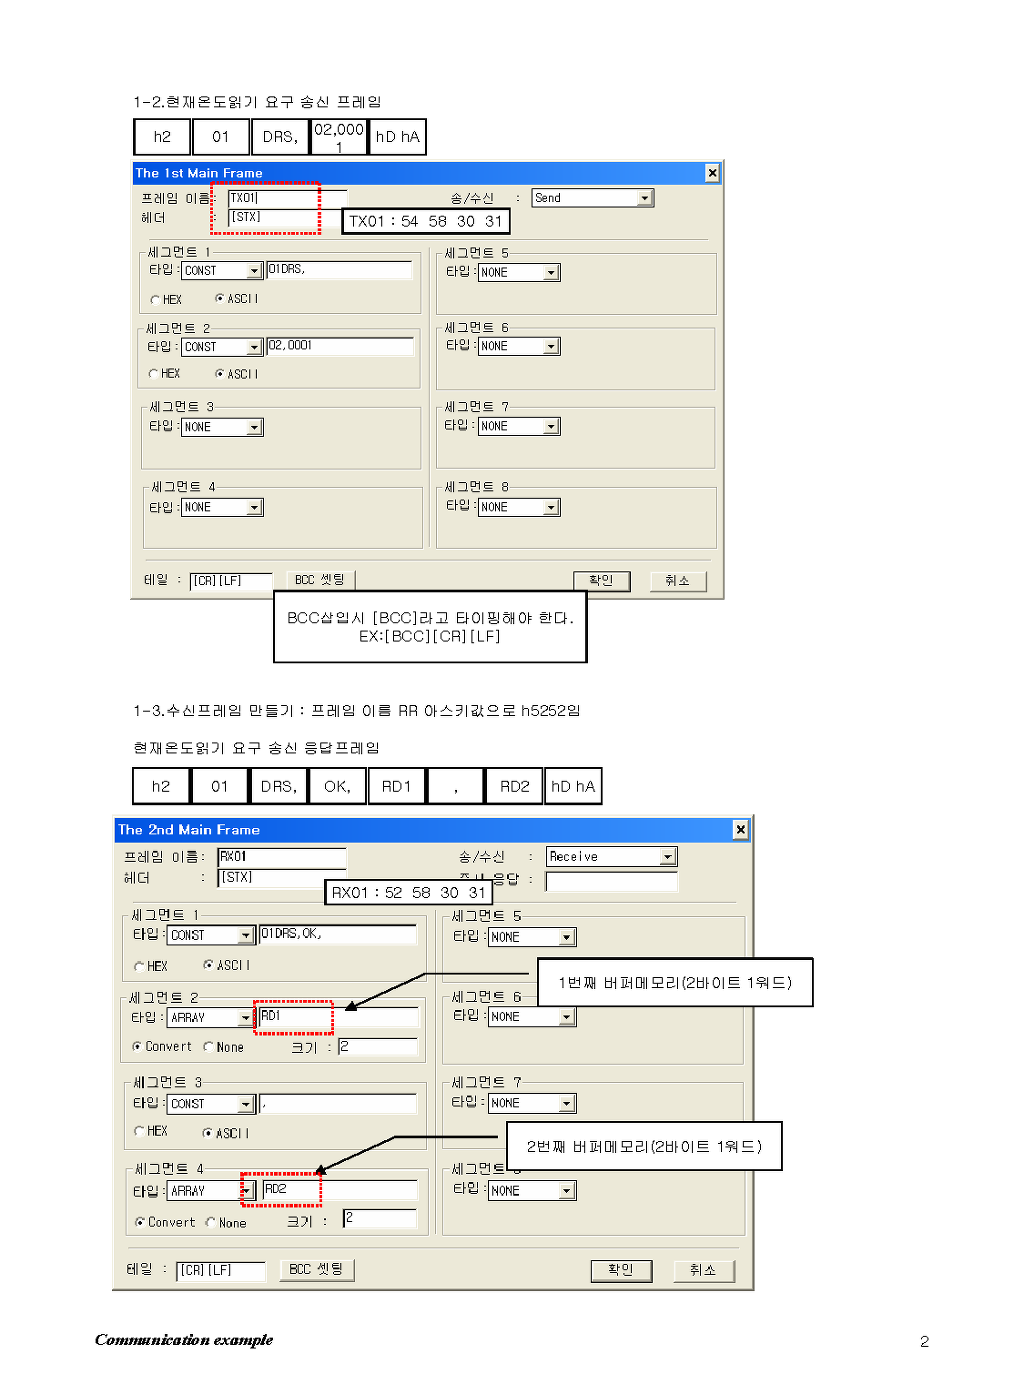
Task: Expand Segment 7 NONE type in 1st Frame
Action: click(551, 426)
